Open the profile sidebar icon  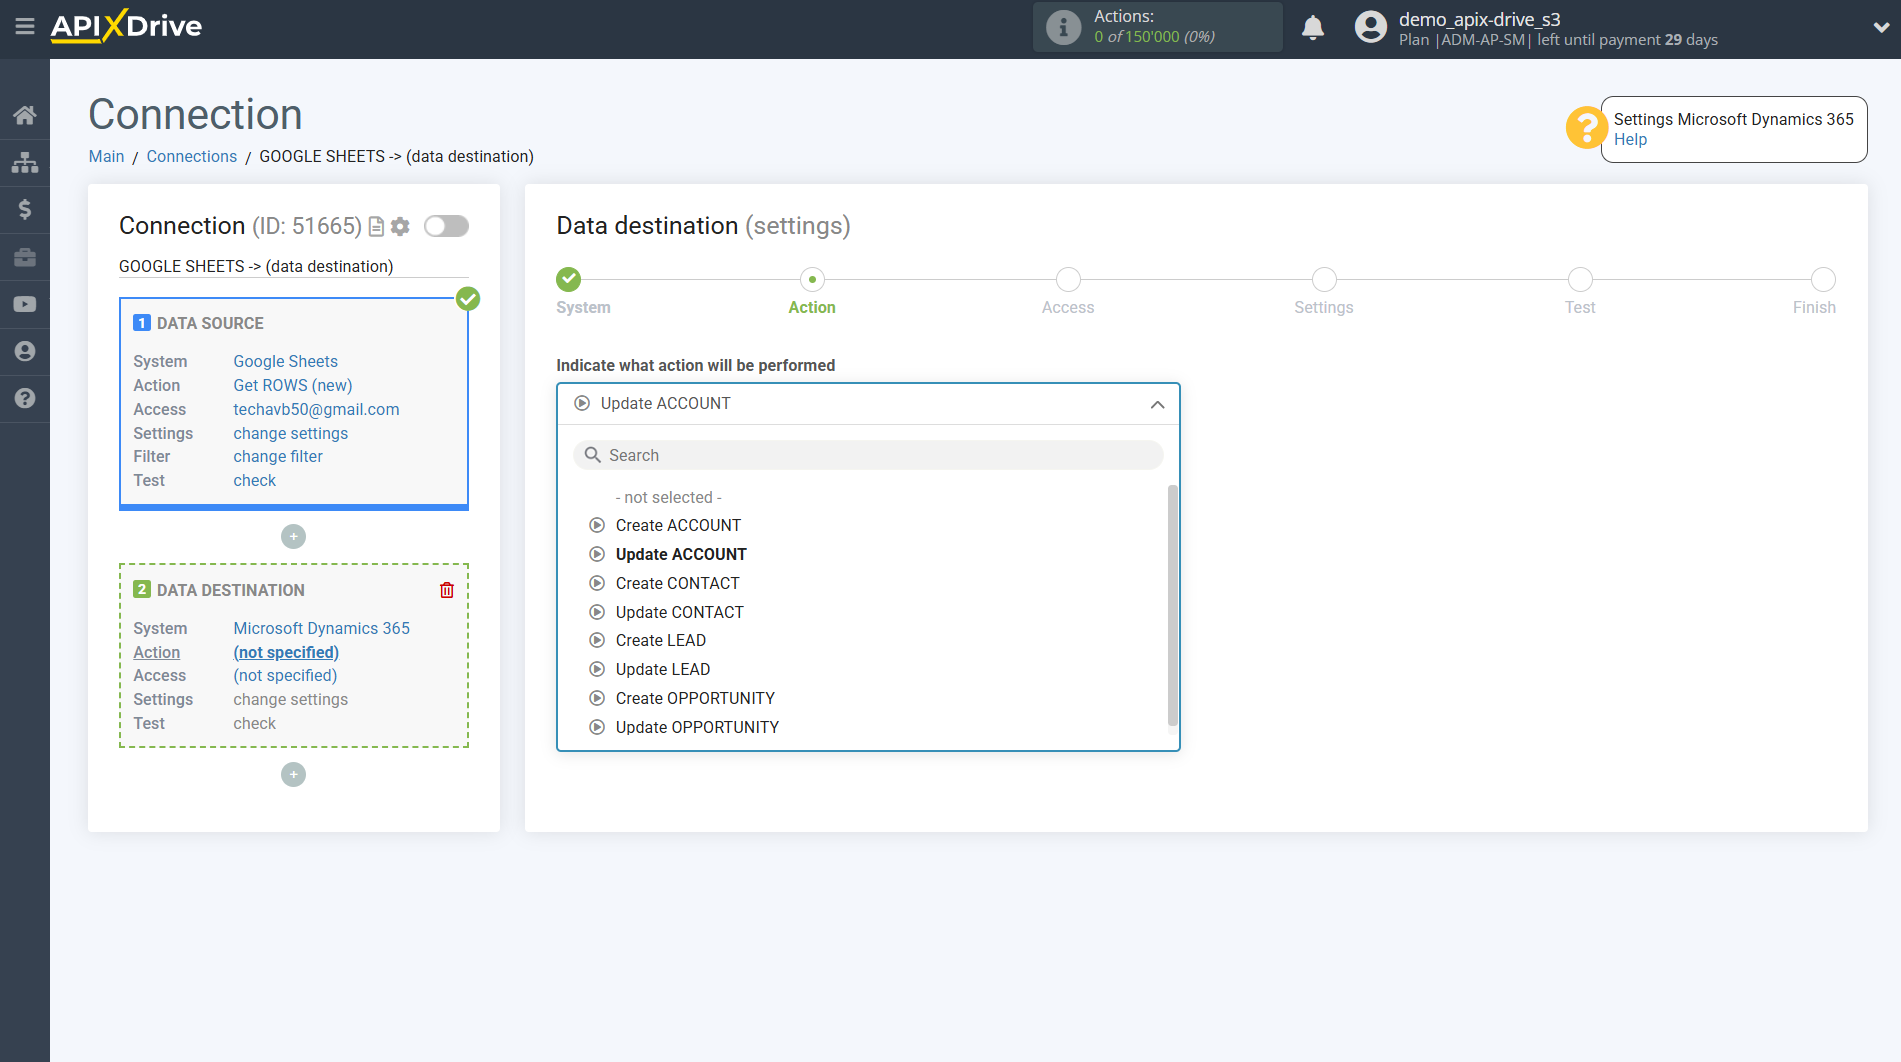pyautogui.click(x=25, y=351)
